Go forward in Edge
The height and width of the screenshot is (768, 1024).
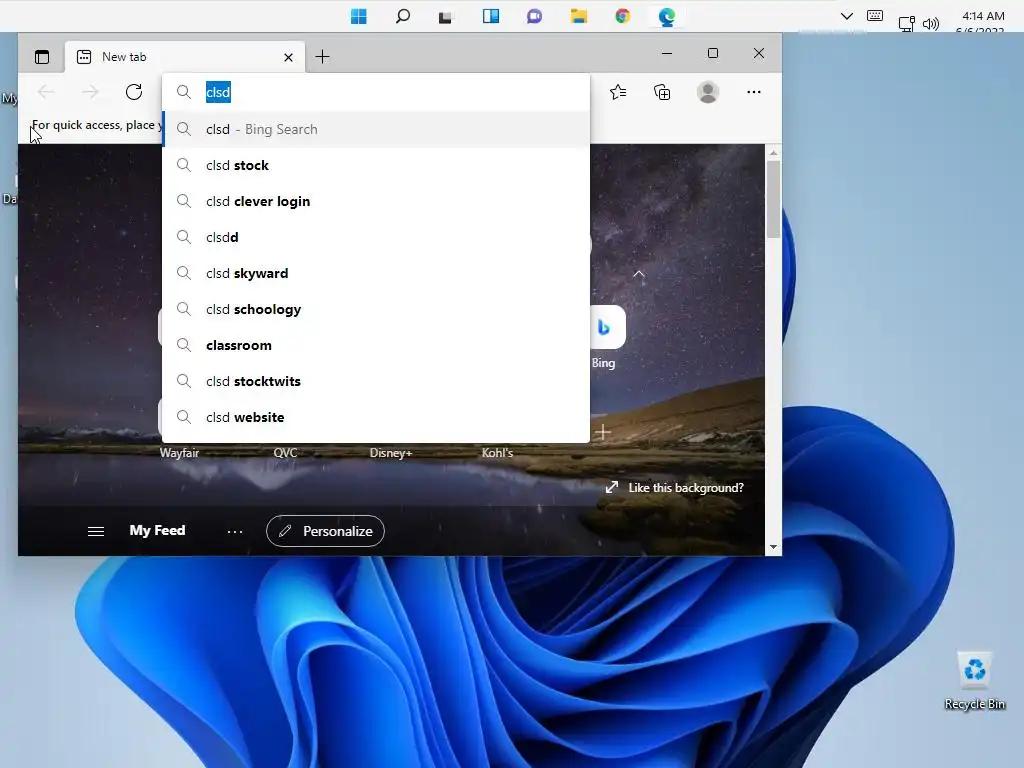tap(90, 92)
